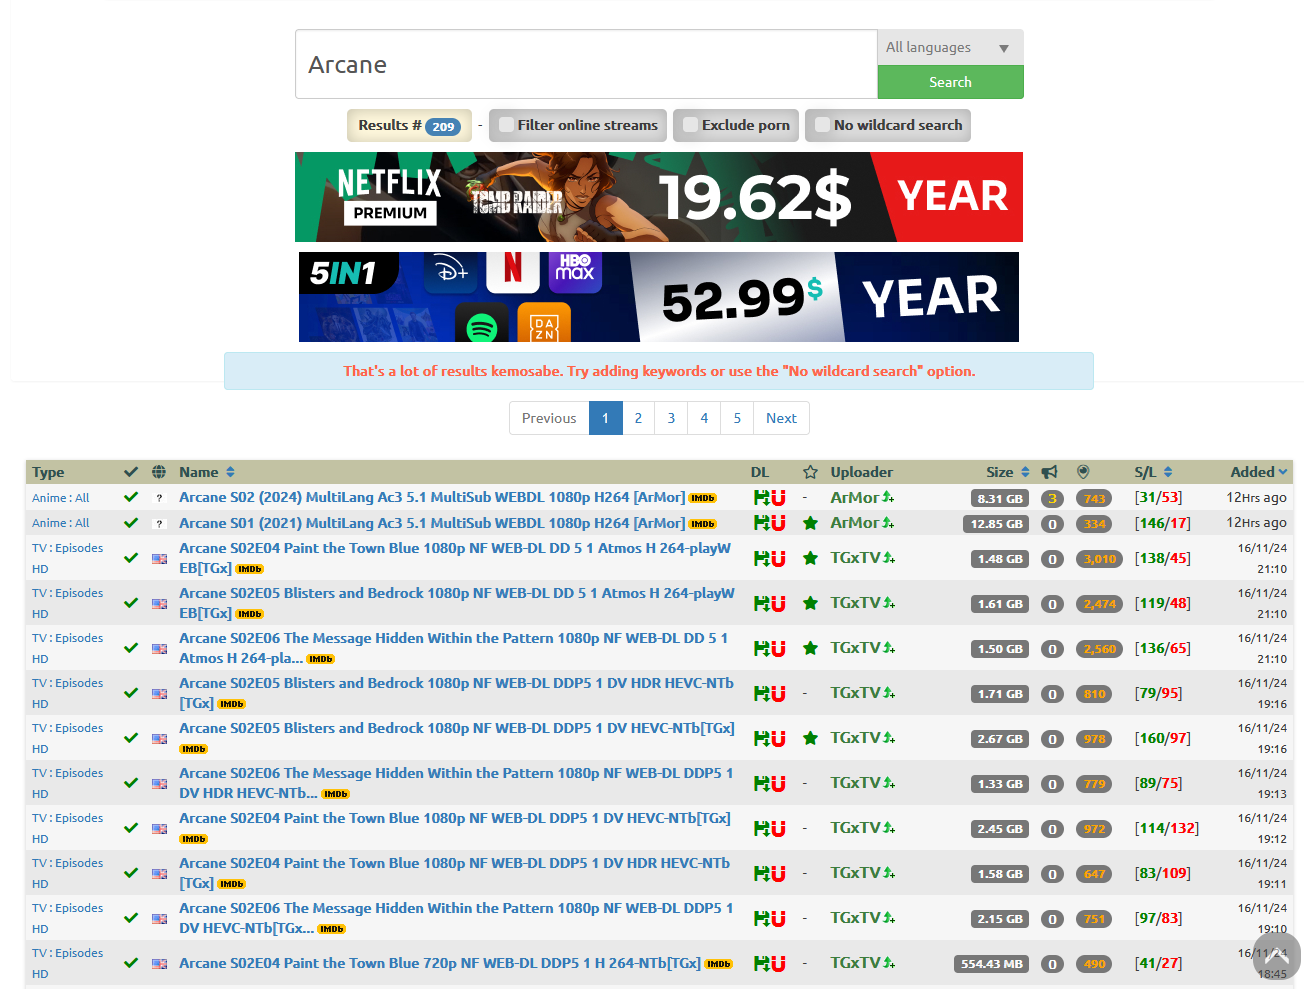This screenshot has width=1304, height=989.
Task: Click IMDb badge on Arcane S02E04 720p row
Action: tap(718, 964)
